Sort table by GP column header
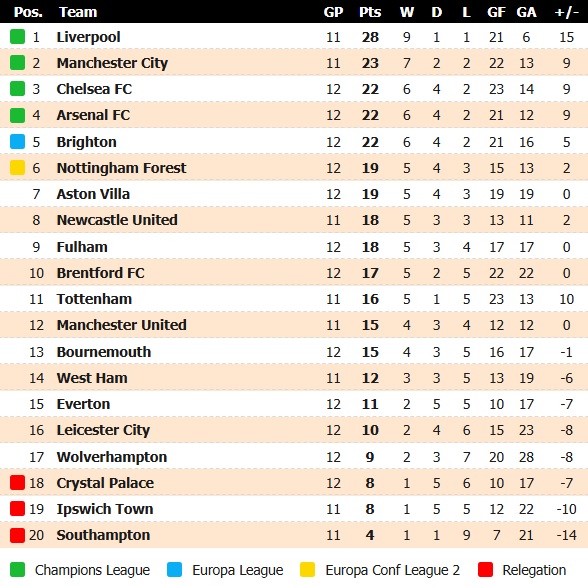Viewport: 588px width, 587px height. pos(333,12)
